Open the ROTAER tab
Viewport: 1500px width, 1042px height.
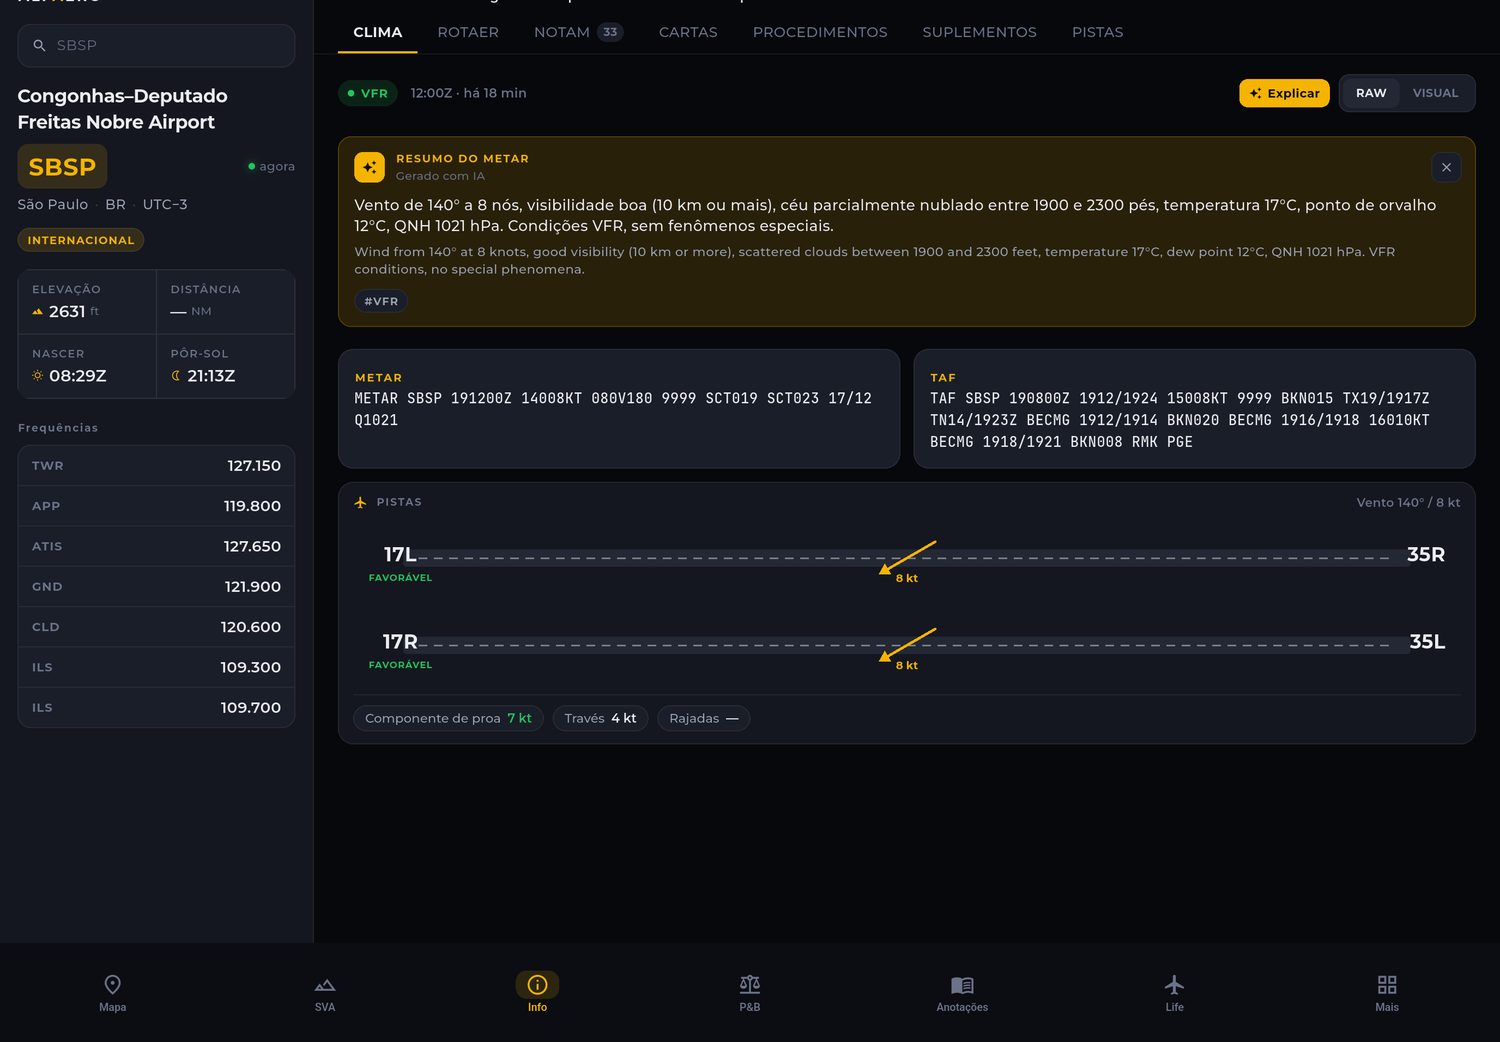468,32
